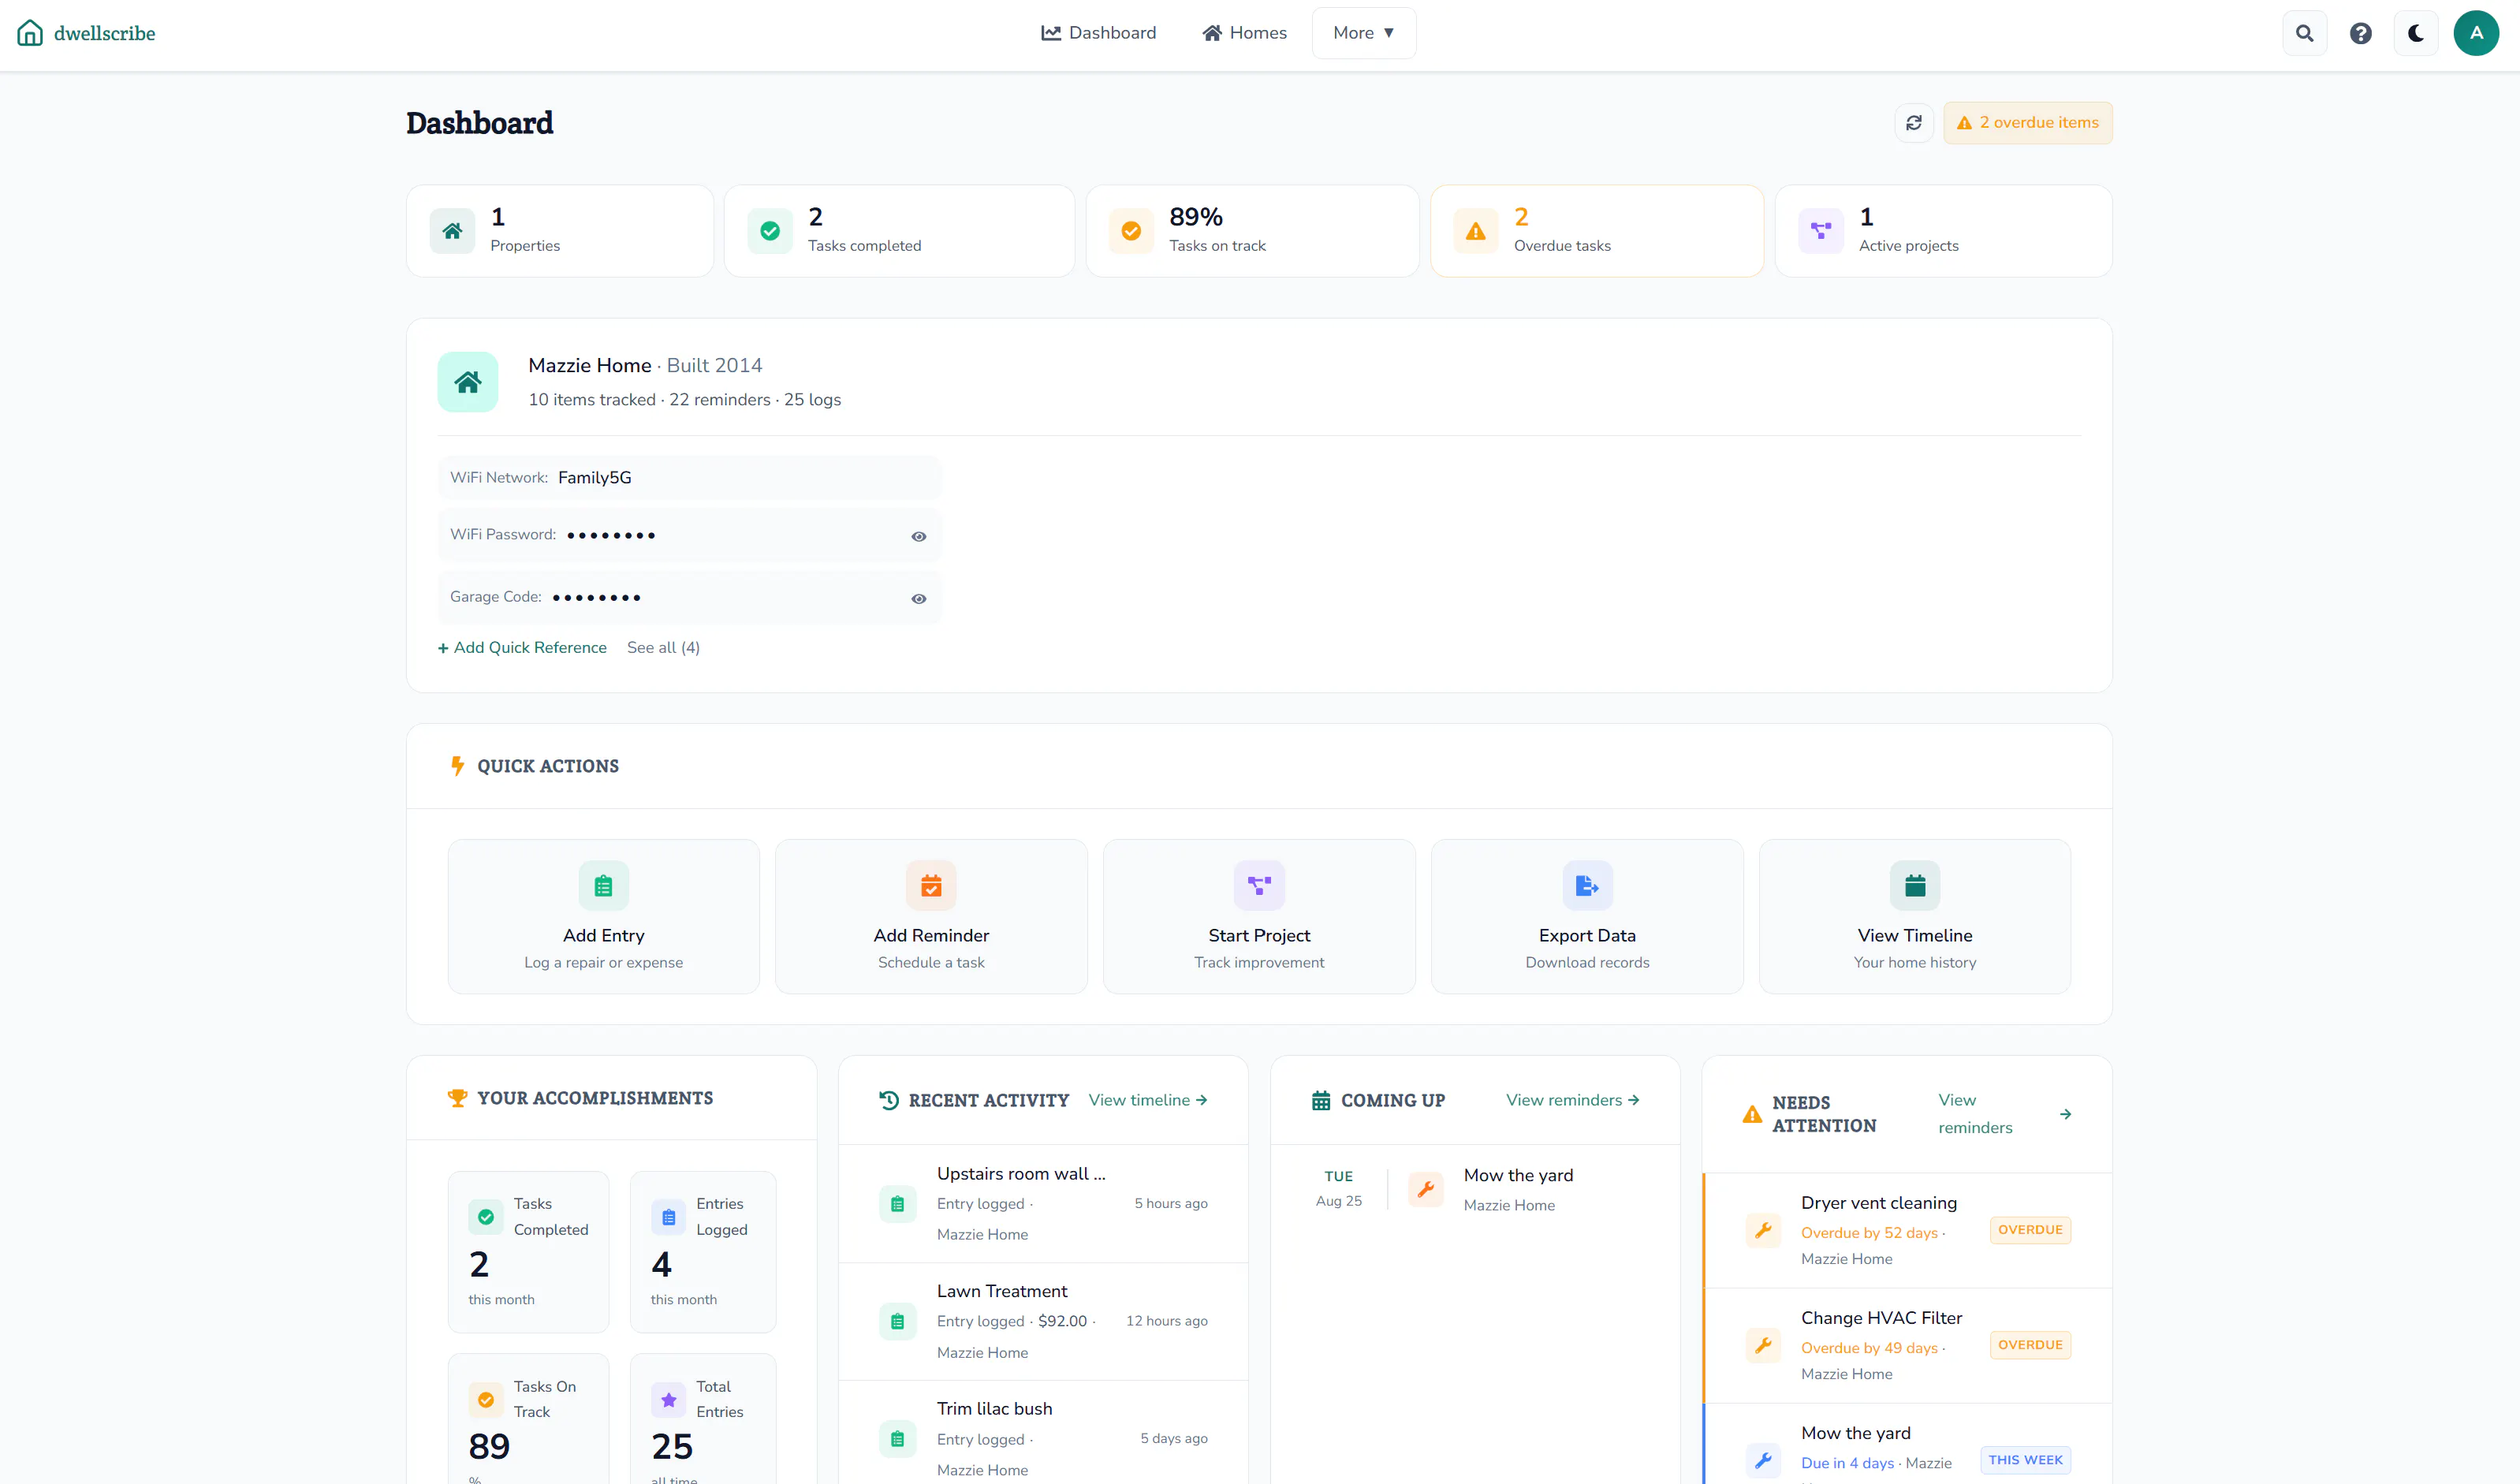Image resolution: width=2520 pixels, height=1484 pixels.
Task: Click the Needs Attention warning triangle icon
Action: coord(1752,1114)
